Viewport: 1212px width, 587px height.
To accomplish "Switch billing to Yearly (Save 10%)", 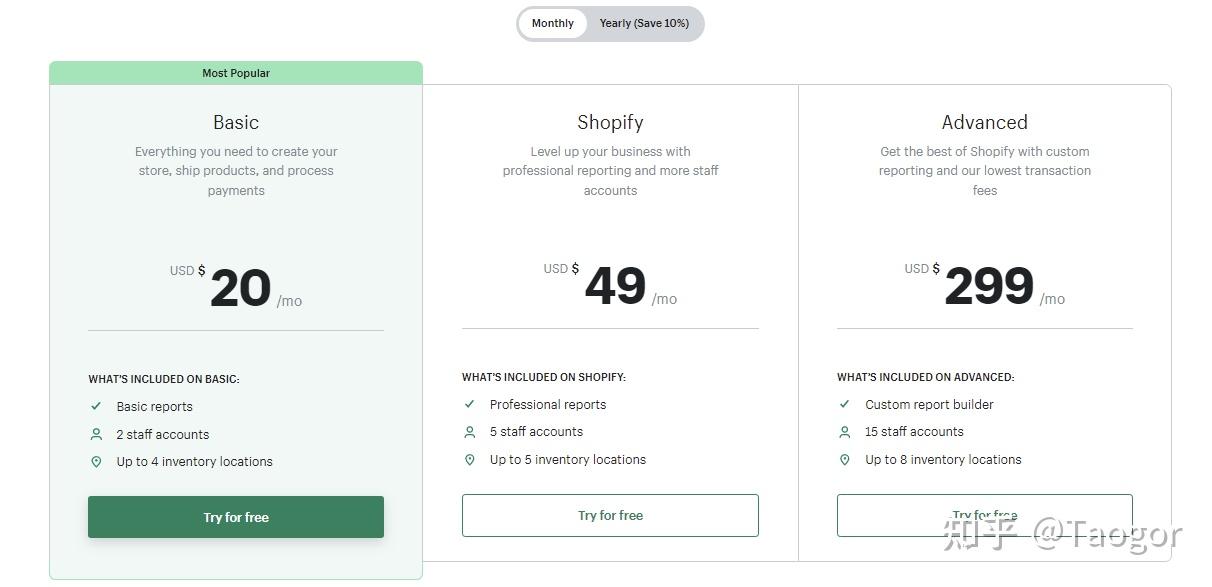I will click(644, 23).
